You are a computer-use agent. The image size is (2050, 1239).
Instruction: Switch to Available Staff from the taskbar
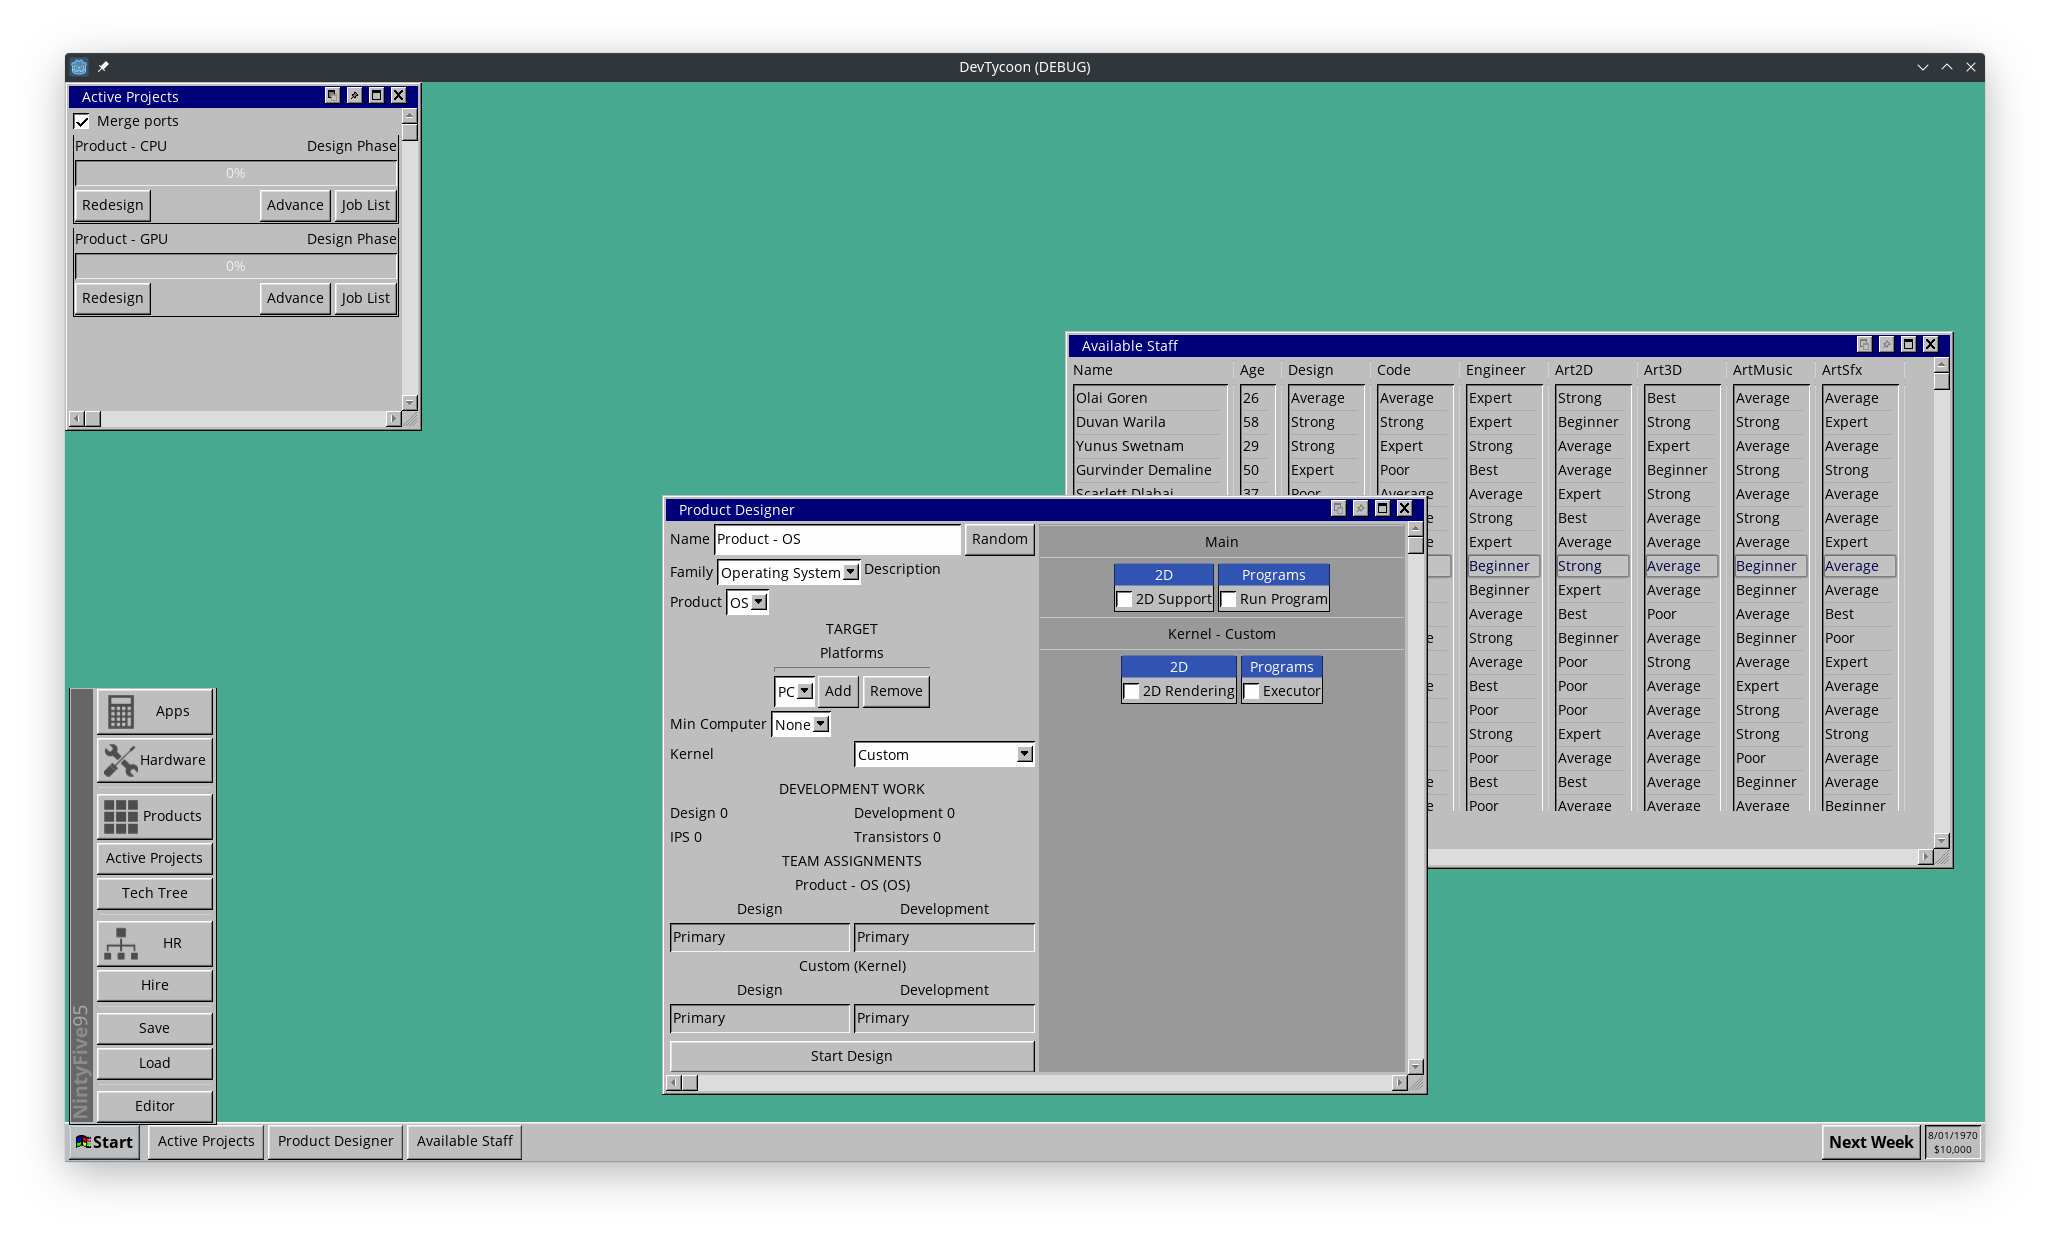[x=464, y=1141]
